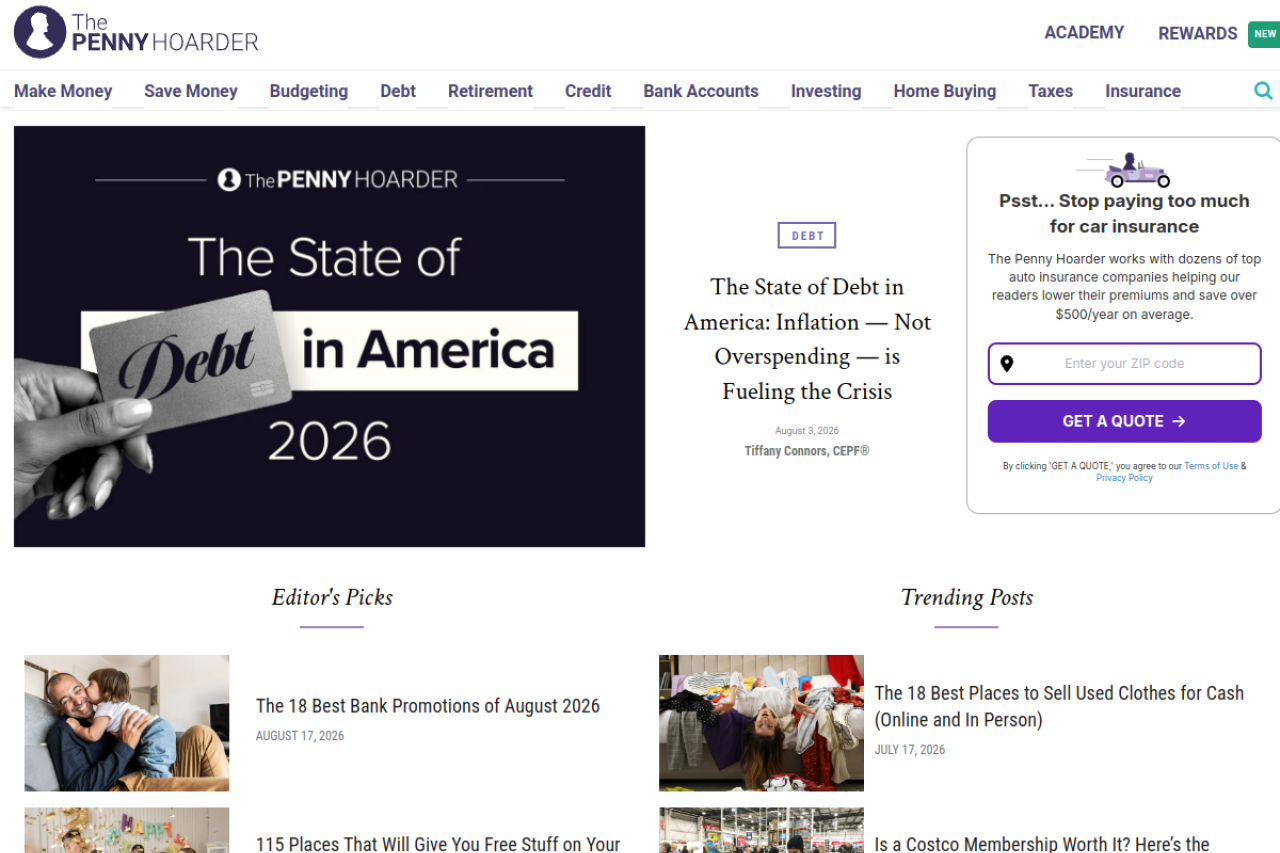The width and height of the screenshot is (1280, 853).
Task: Go to the Retirement section
Action: pyautogui.click(x=490, y=91)
